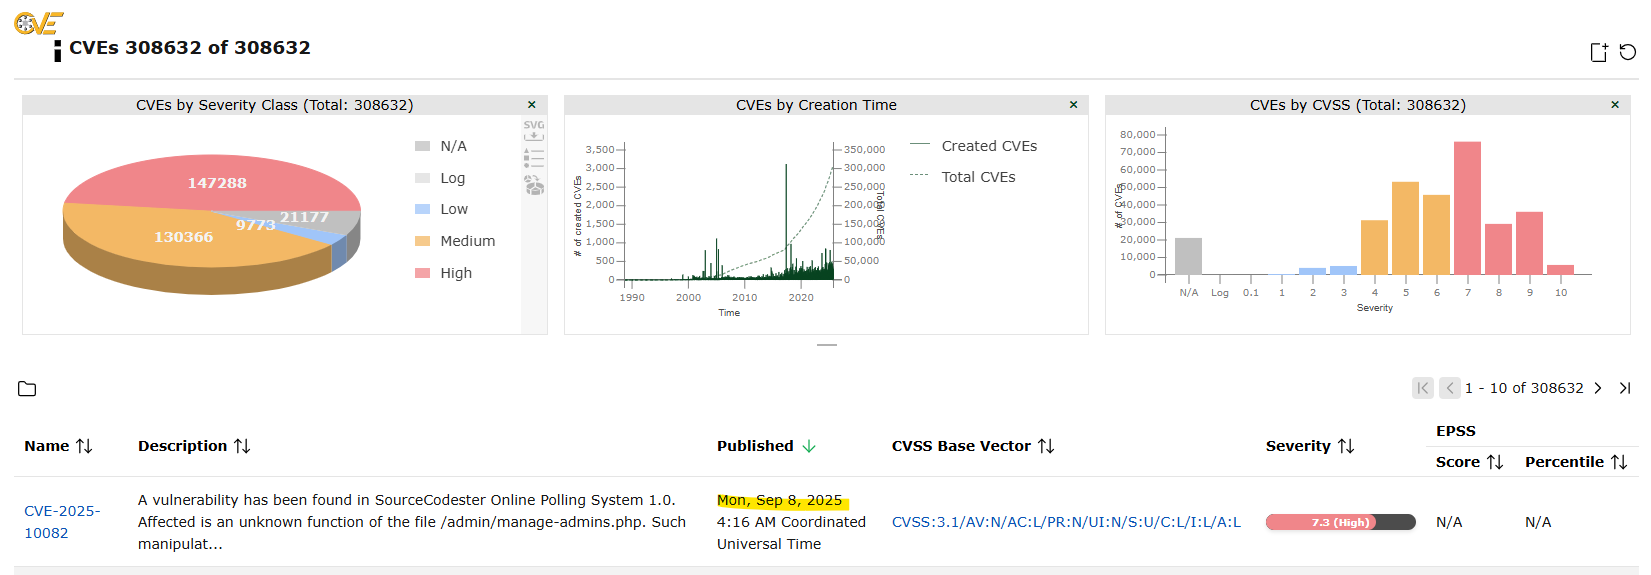
Task: Download the severity pie chart as SVG
Action: 534,131
